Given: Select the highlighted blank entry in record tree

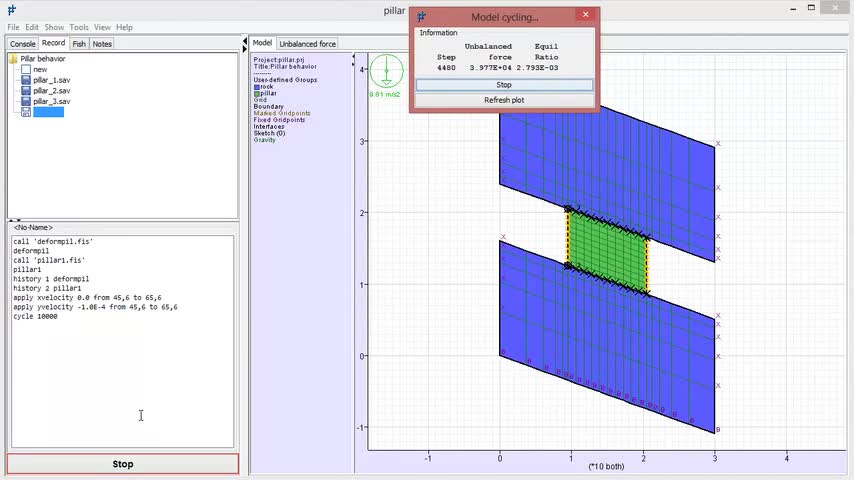Looking at the screenshot, I should 49,113.
